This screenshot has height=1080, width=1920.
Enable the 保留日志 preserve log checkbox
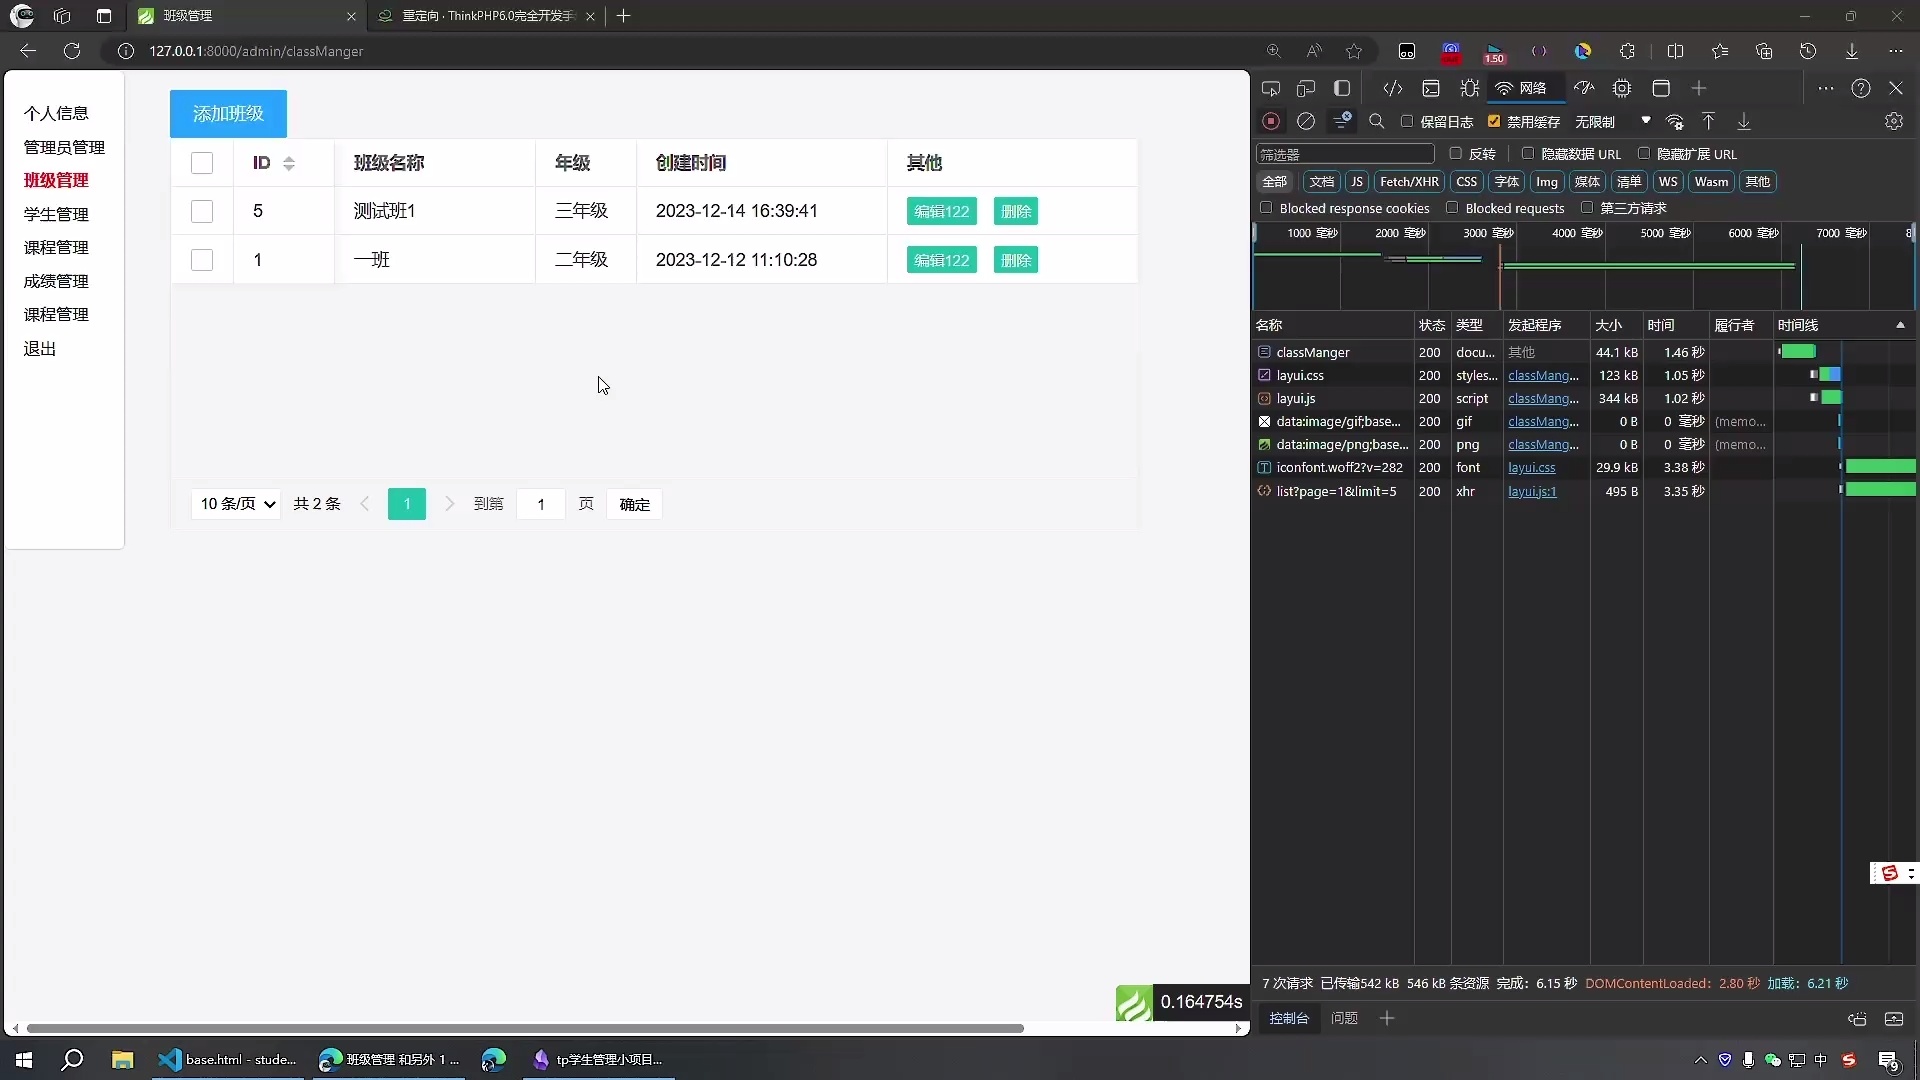pyautogui.click(x=1408, y=121)
